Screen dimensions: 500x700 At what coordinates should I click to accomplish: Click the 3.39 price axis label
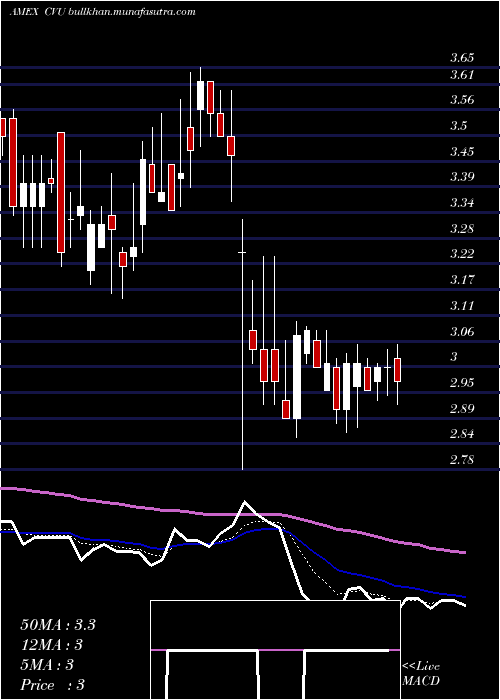(462, 177)
